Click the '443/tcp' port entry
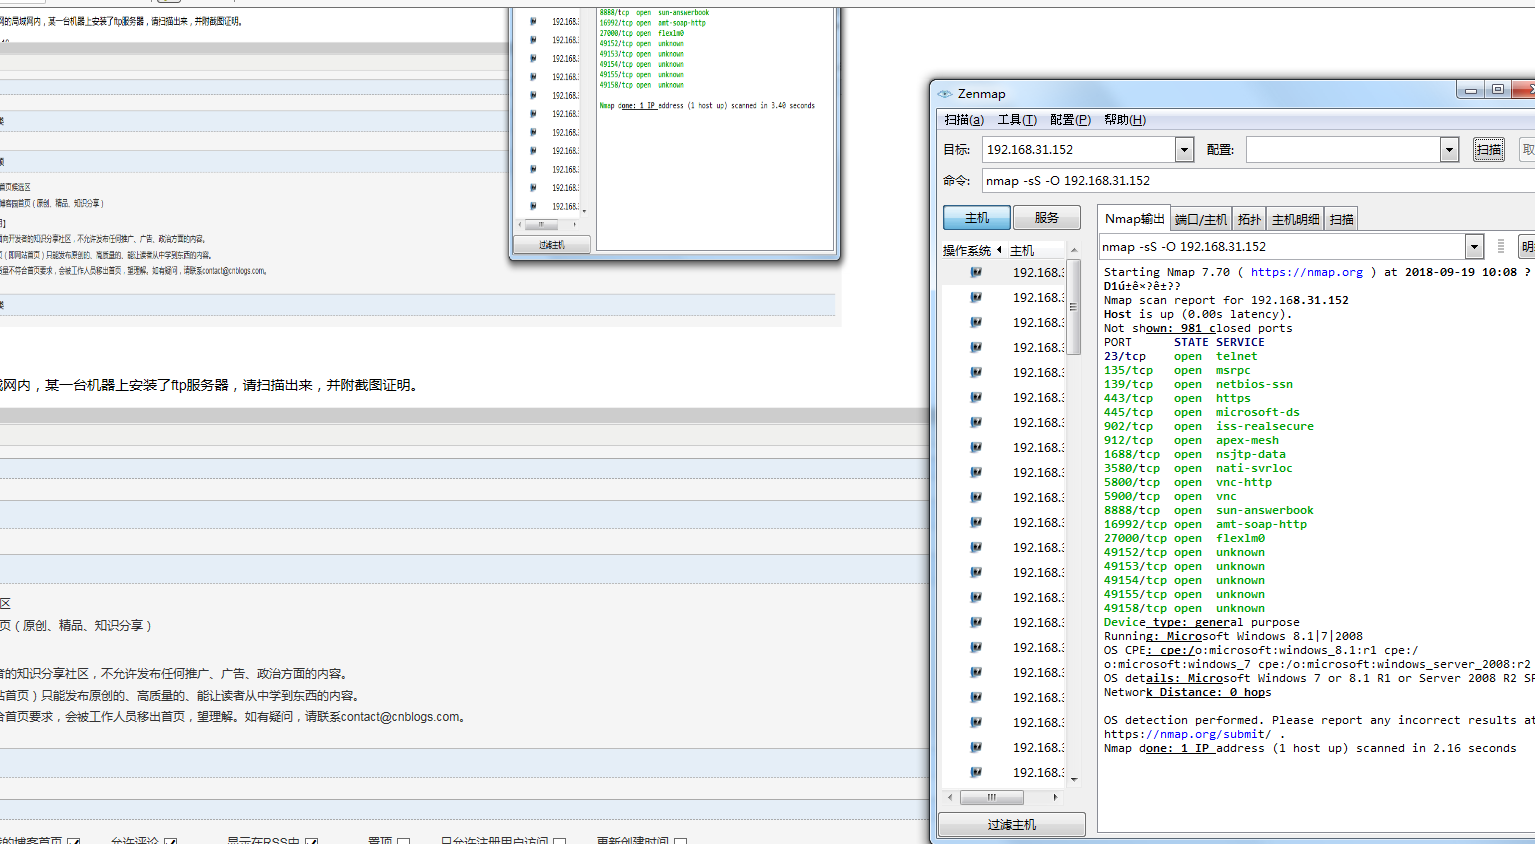1535x844 pixels. click(1128, 398)
